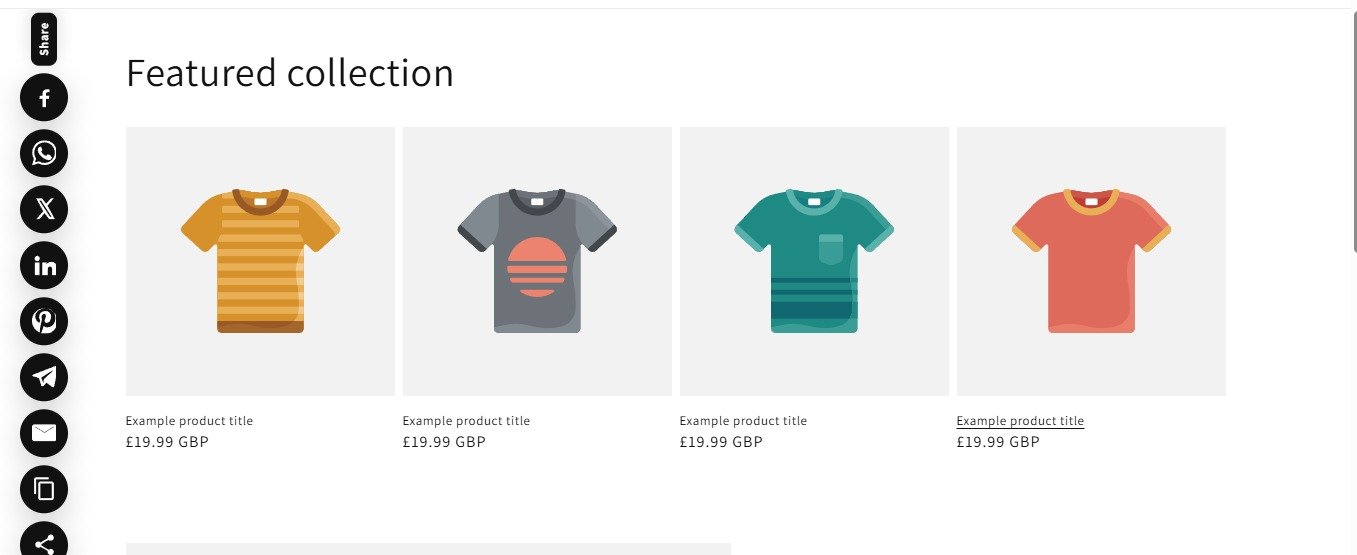Open more sharing options icon
Image resolution: width=1357 pixels, height=555 pixels.
[x=44, y=540]
